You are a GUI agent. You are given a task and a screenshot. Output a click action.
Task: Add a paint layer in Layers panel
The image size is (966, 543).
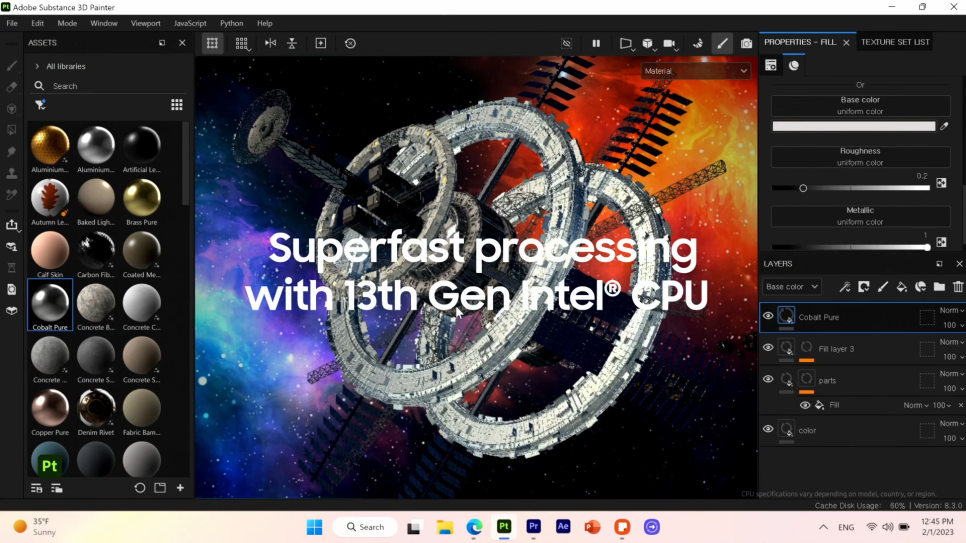tap(883, 287)
